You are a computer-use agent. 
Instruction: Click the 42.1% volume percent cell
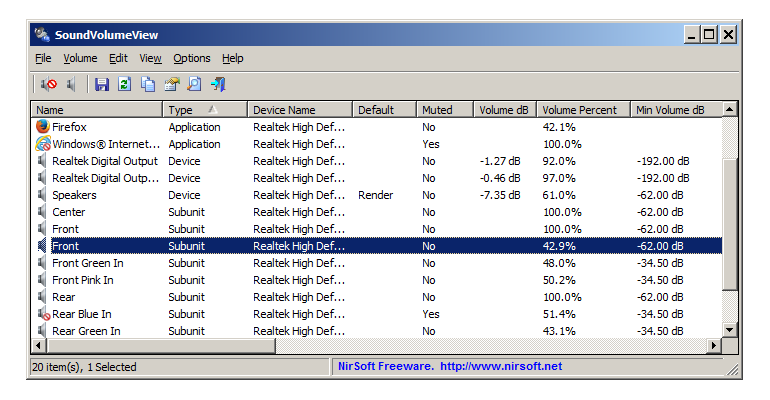point(559,127)
